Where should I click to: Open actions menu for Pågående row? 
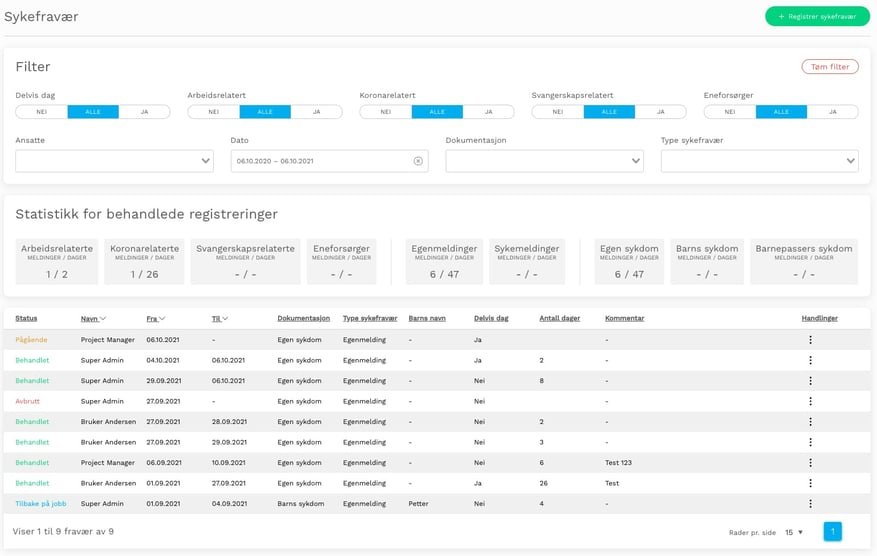[x=810, y=340]
